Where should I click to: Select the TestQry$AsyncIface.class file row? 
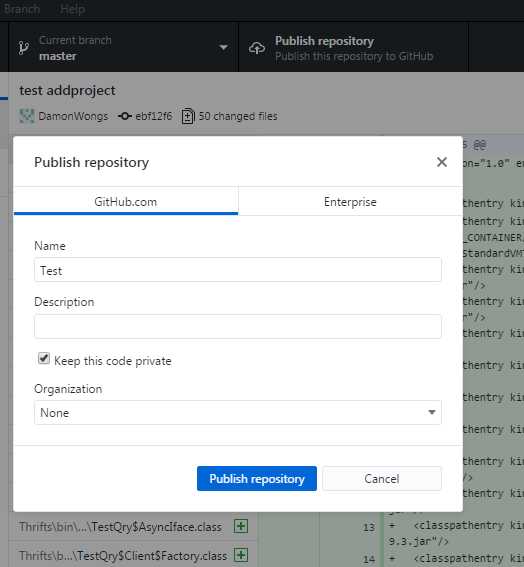(x=132, y=526)
